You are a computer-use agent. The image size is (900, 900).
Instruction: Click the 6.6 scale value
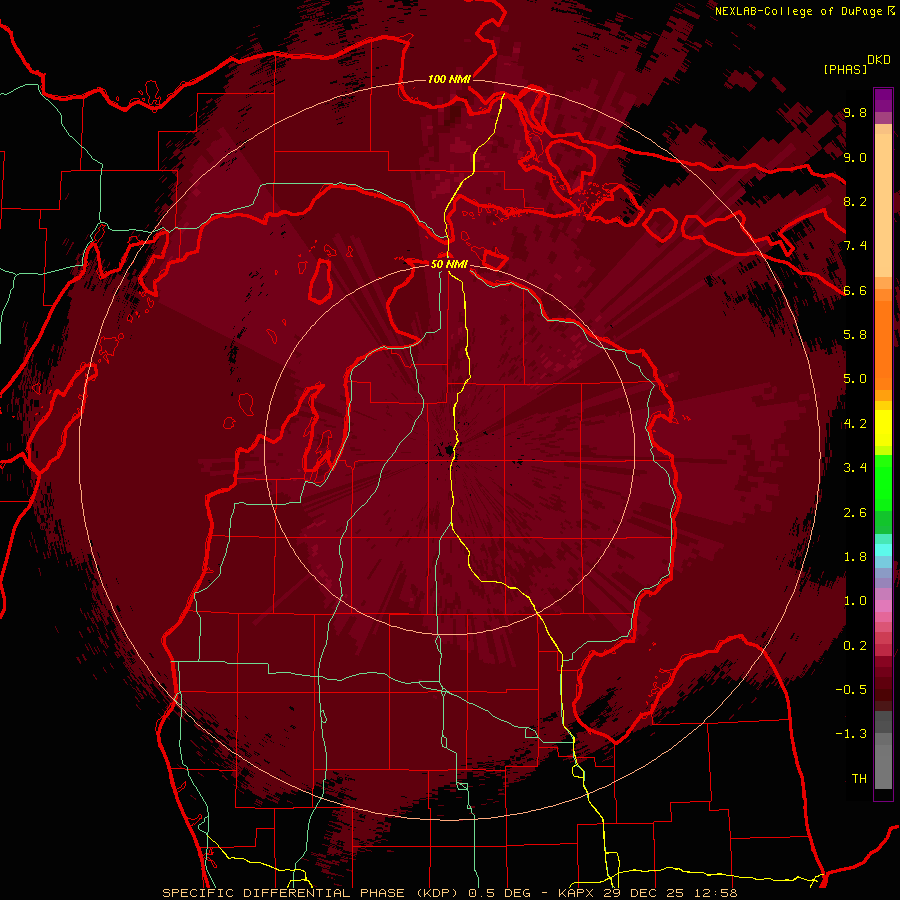(x=855, y=290)
